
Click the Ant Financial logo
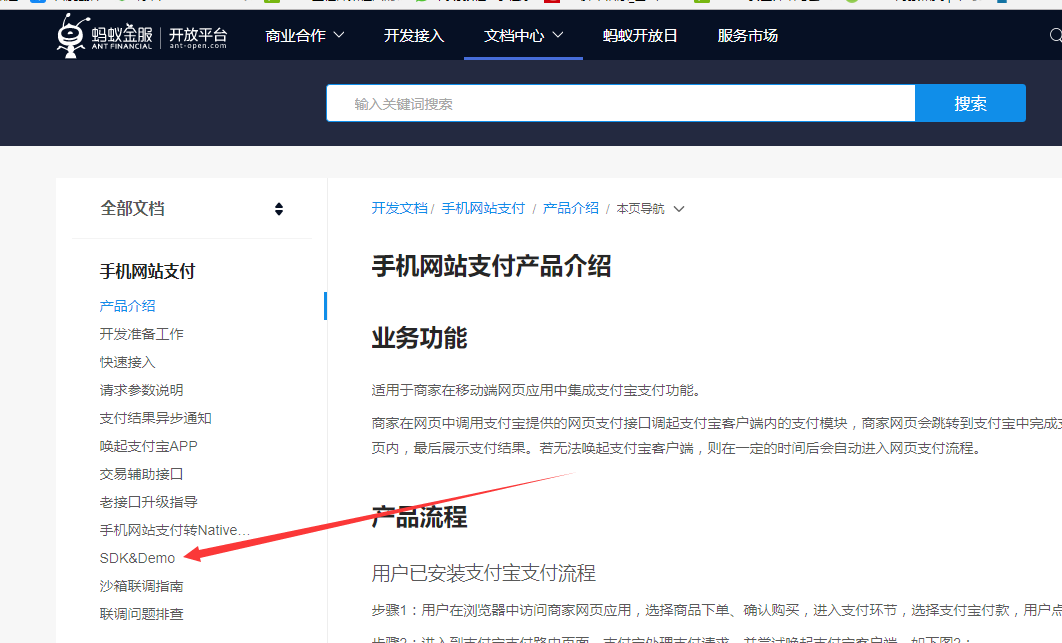pos(105,35)
